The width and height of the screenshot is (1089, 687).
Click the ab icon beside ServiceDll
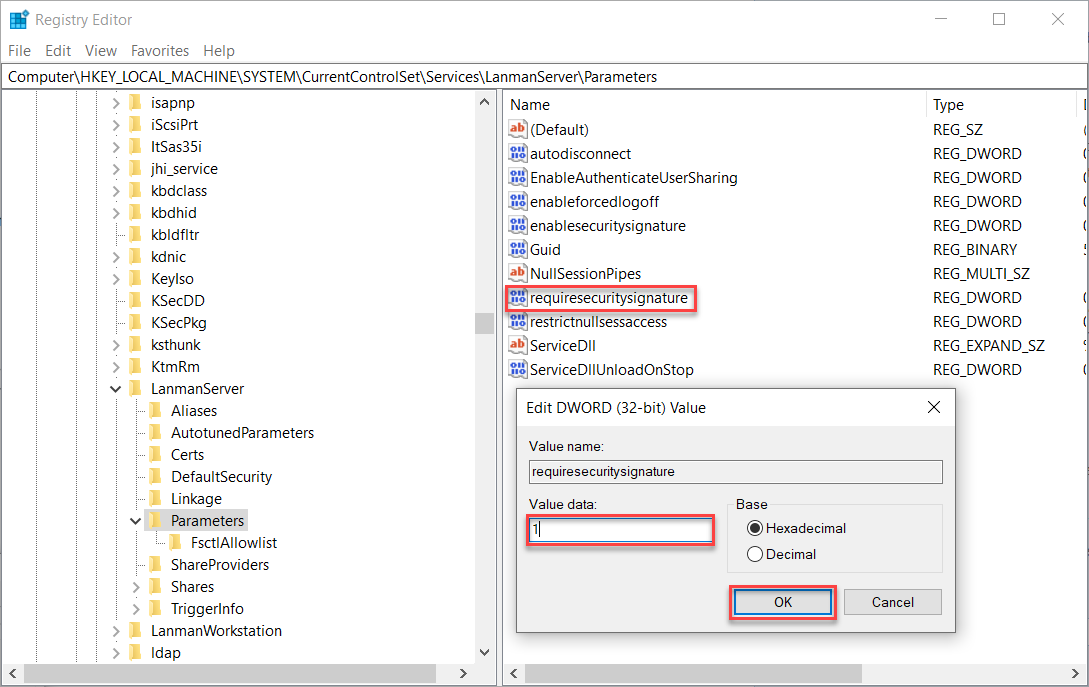click(518, 345)
